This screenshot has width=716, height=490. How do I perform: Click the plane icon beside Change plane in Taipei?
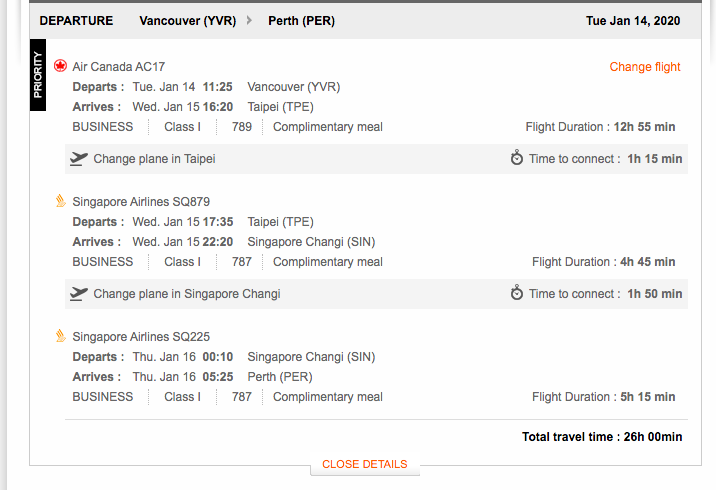[x=79, y=158]
